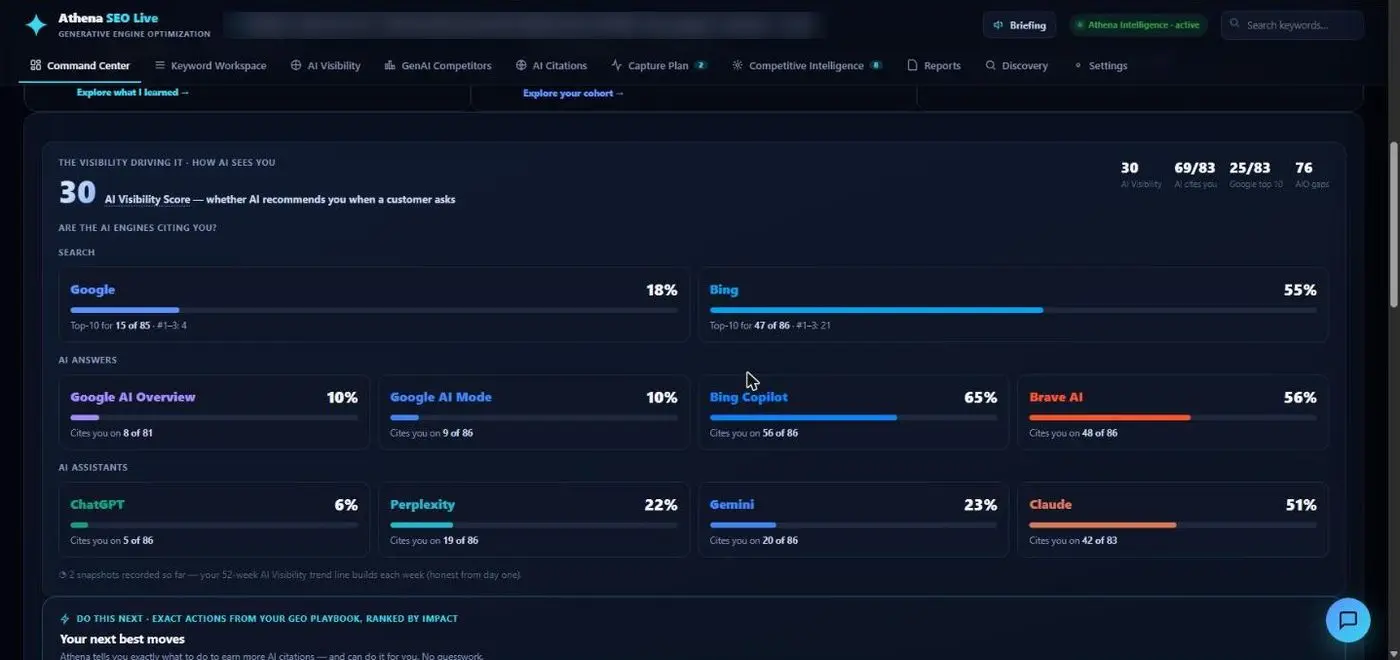Switch to the Reports tab
The height and width of the screenshot is (660, 1400).
pos(934,66)
